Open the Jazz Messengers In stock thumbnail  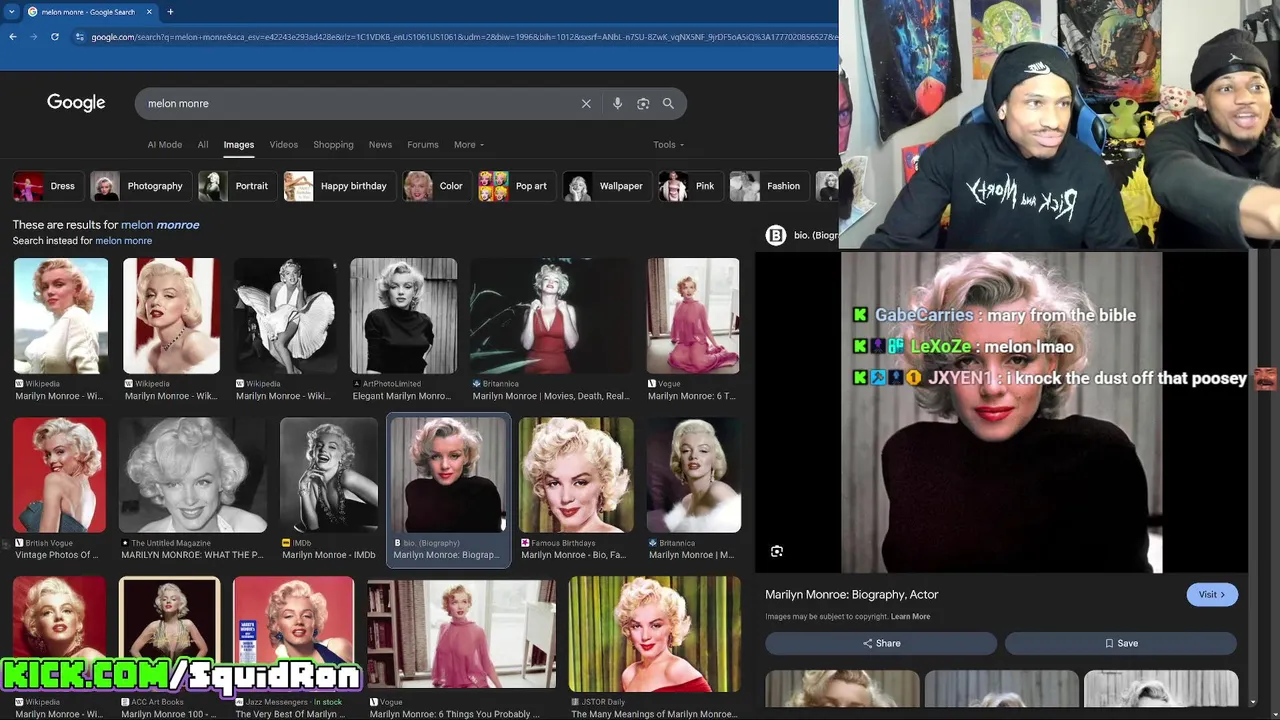pyautogui.click(x=293, y=634)
